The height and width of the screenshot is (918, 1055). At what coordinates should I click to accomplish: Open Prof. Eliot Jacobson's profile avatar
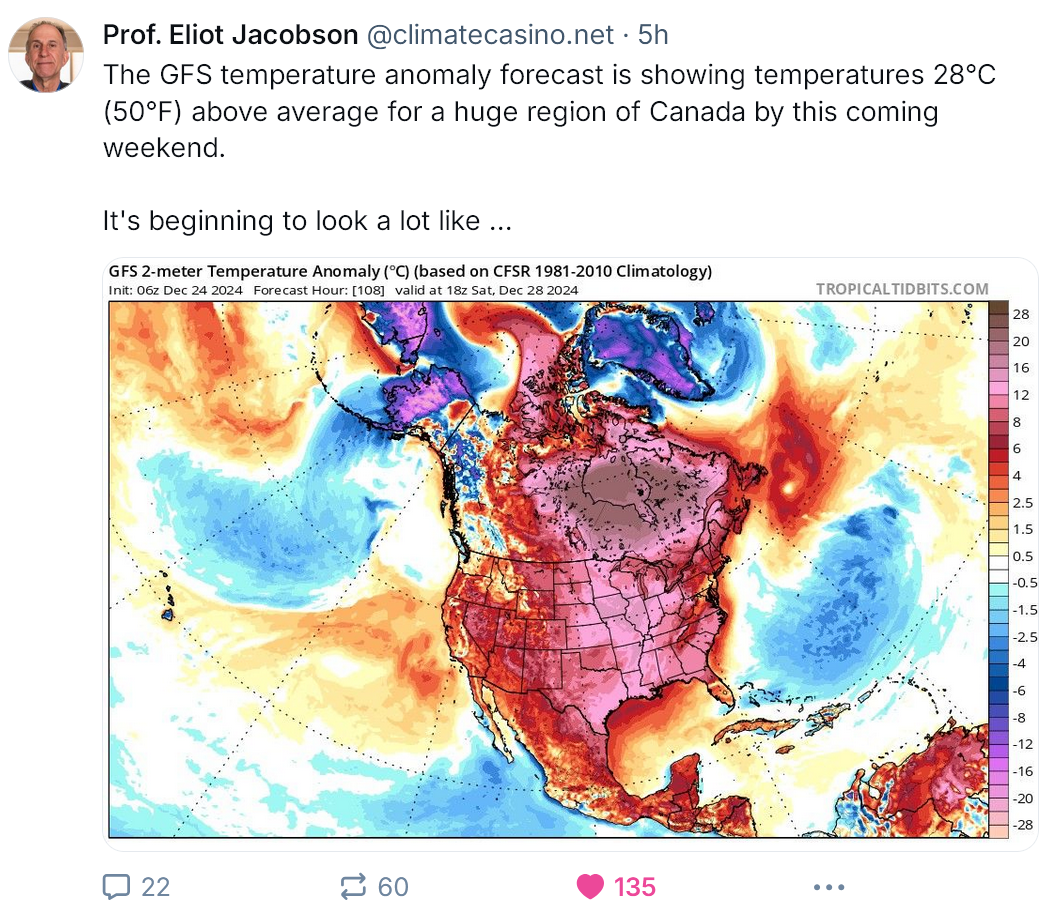(46, 55)
